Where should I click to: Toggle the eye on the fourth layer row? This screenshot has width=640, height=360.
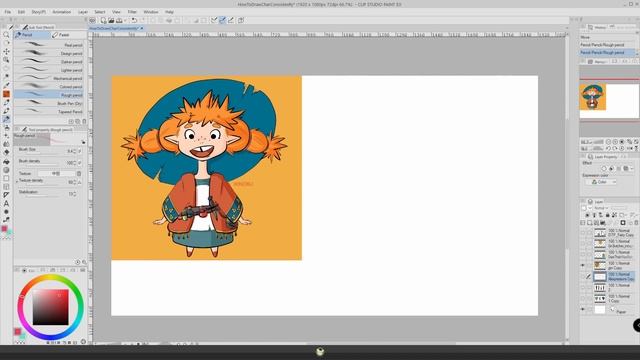[x=583, y=265]
